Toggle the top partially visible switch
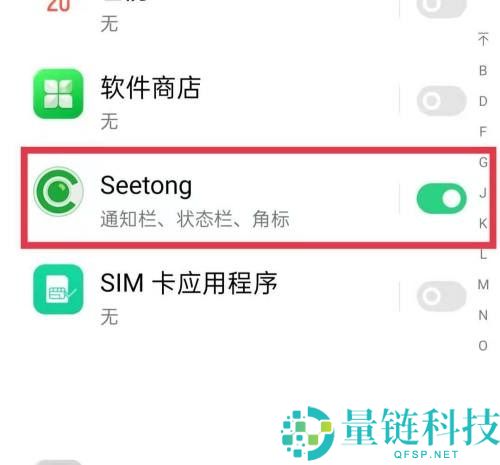Viewport: 500px width, 465px height. pos(441,7)
